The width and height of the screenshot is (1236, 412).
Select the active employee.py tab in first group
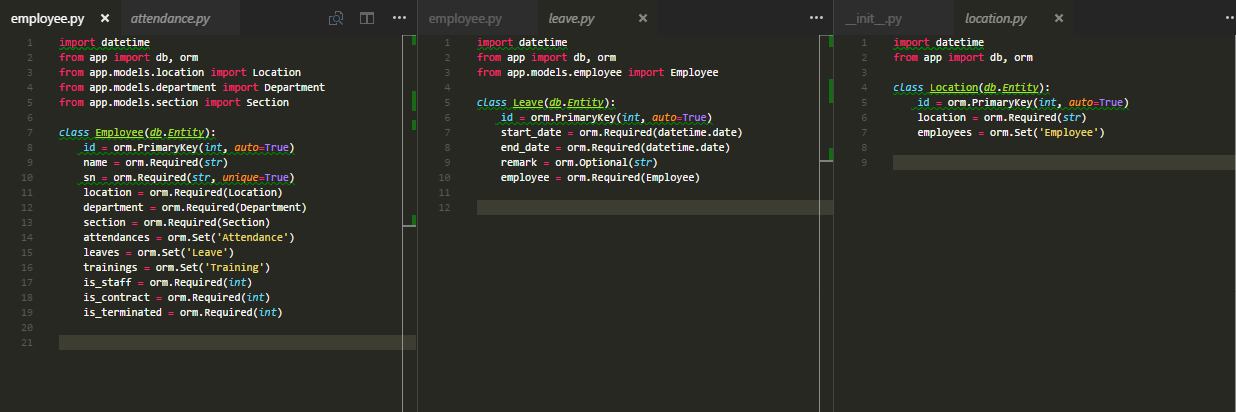pos(47,18)
